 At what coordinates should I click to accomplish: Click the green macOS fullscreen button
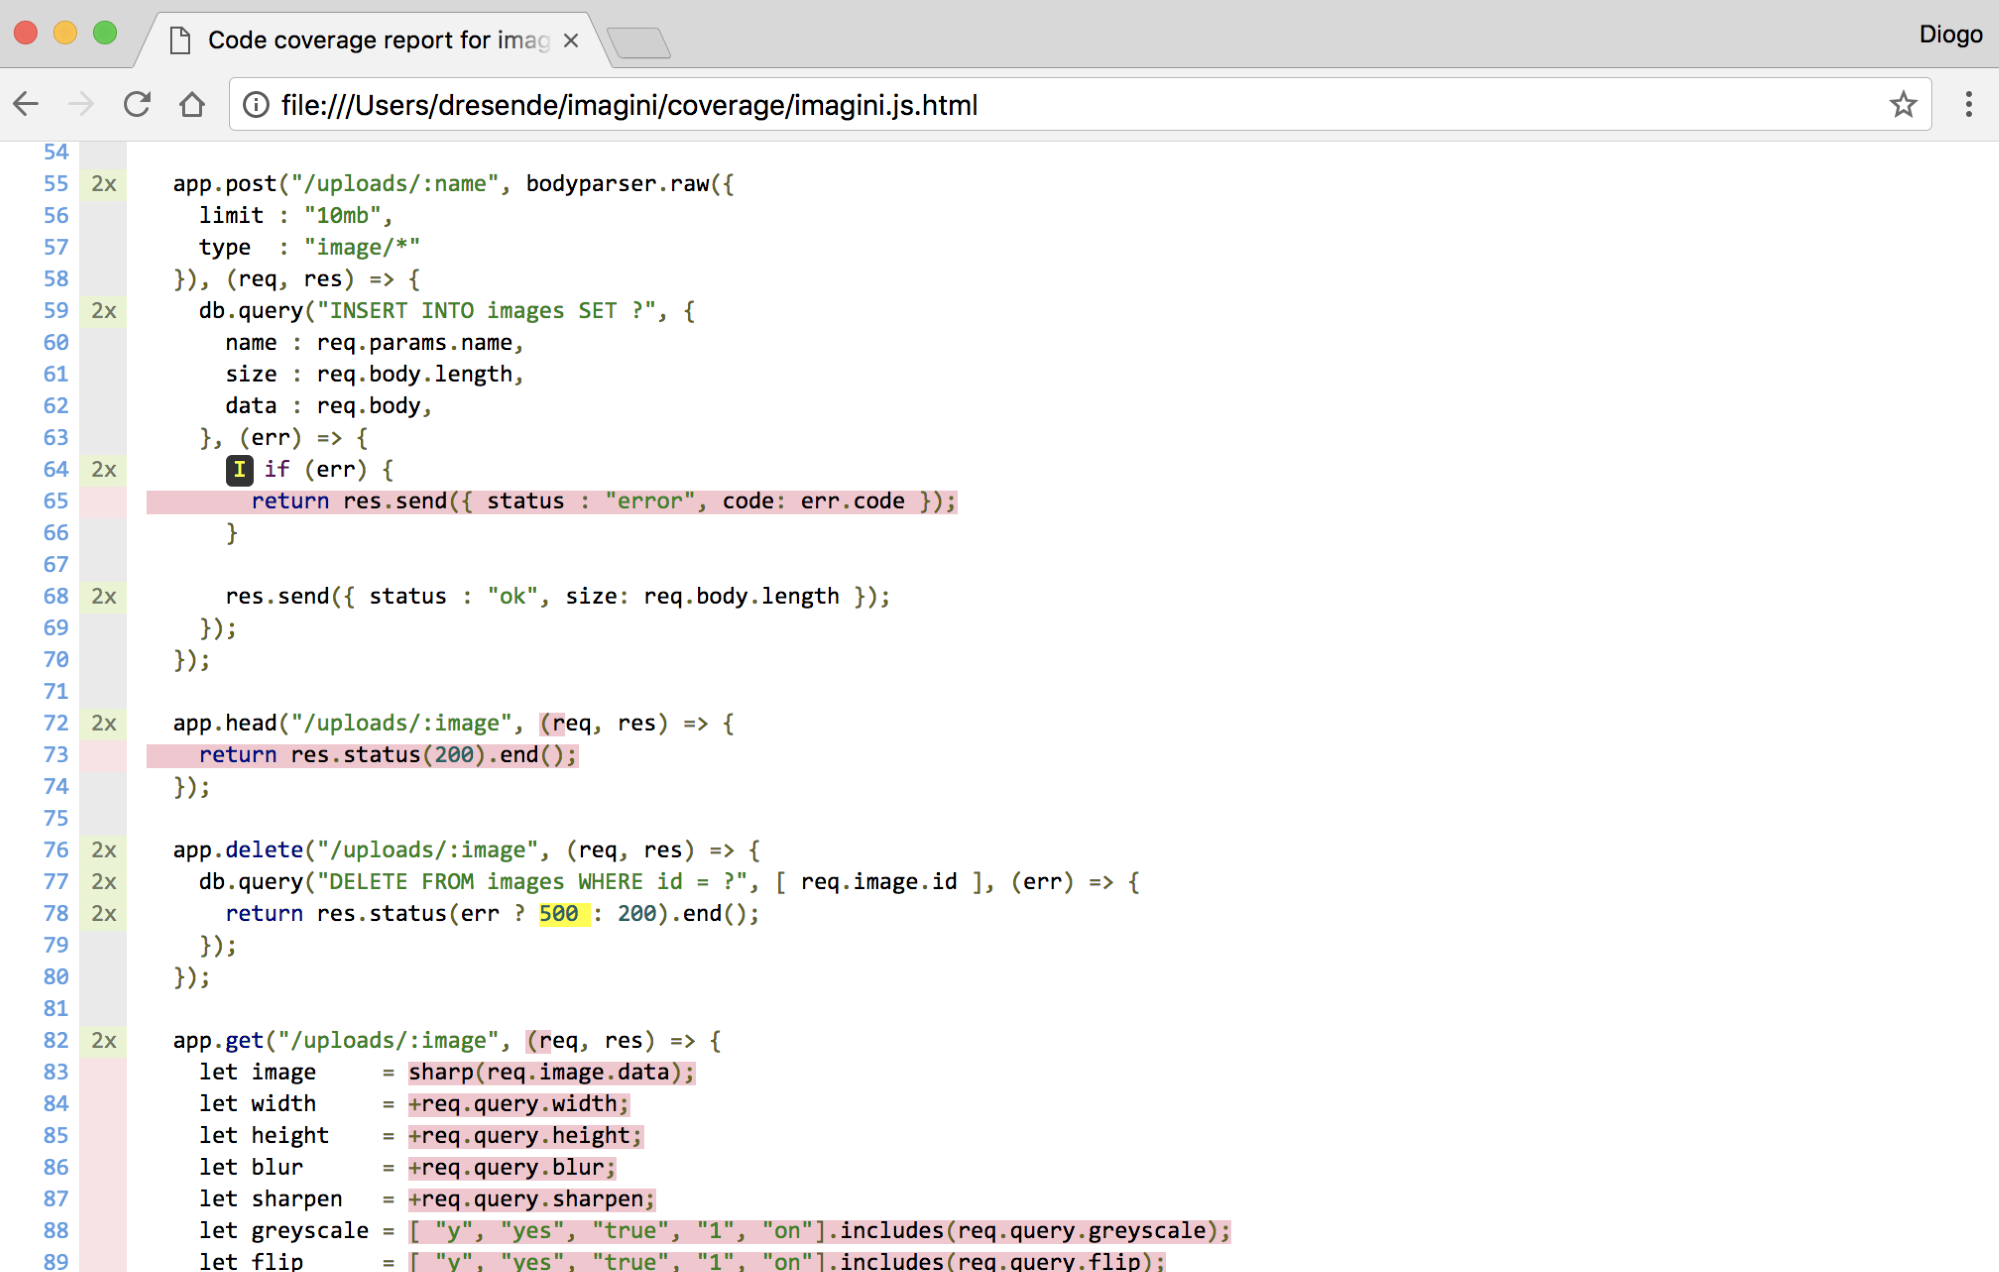(104, 33)
